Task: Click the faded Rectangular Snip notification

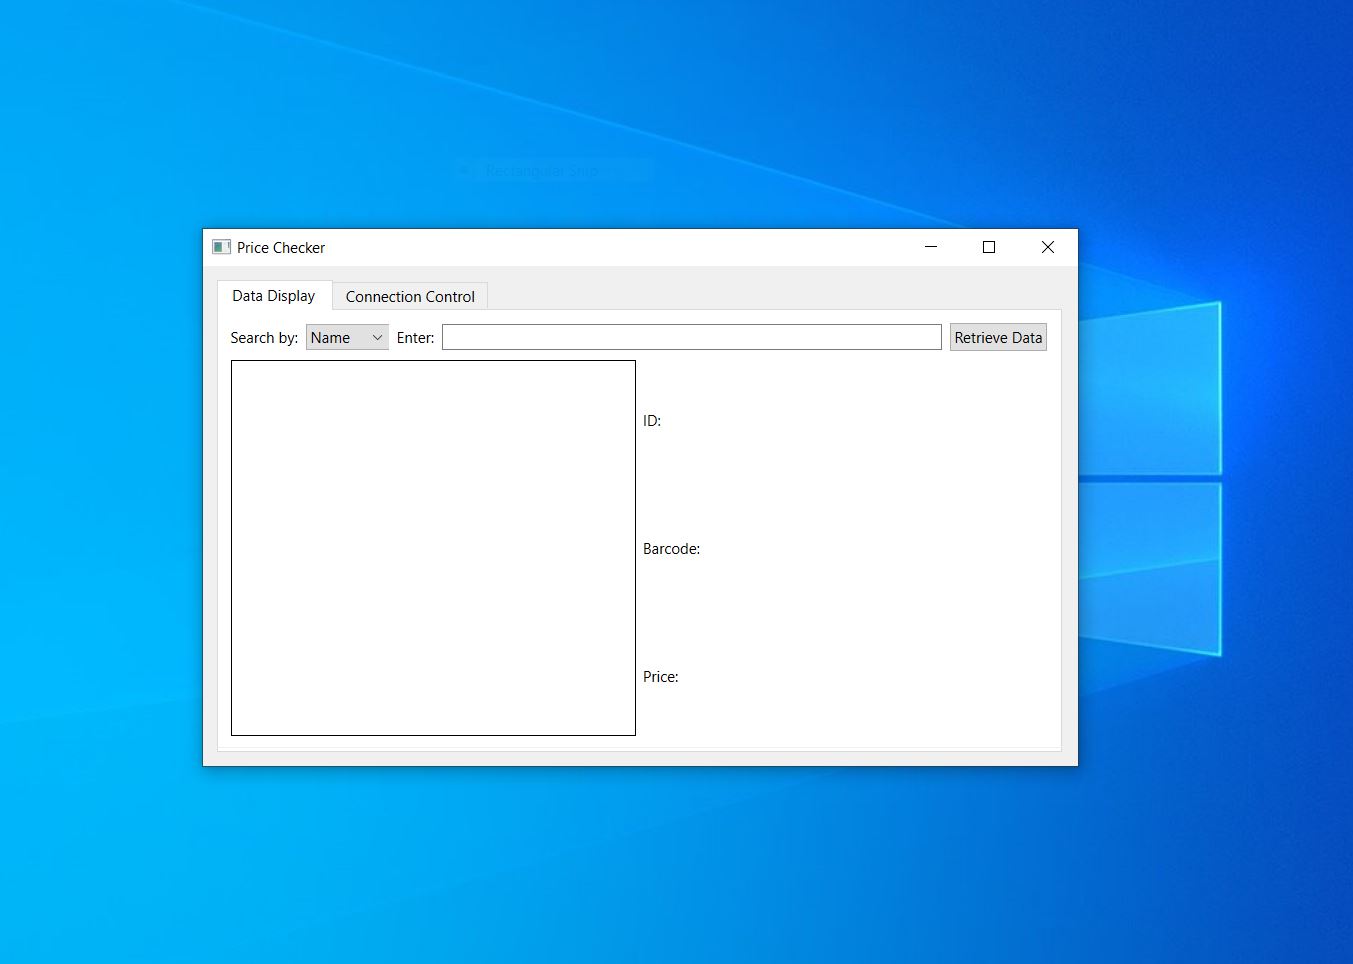Action: pyautogui.click(x=541, y=171)
